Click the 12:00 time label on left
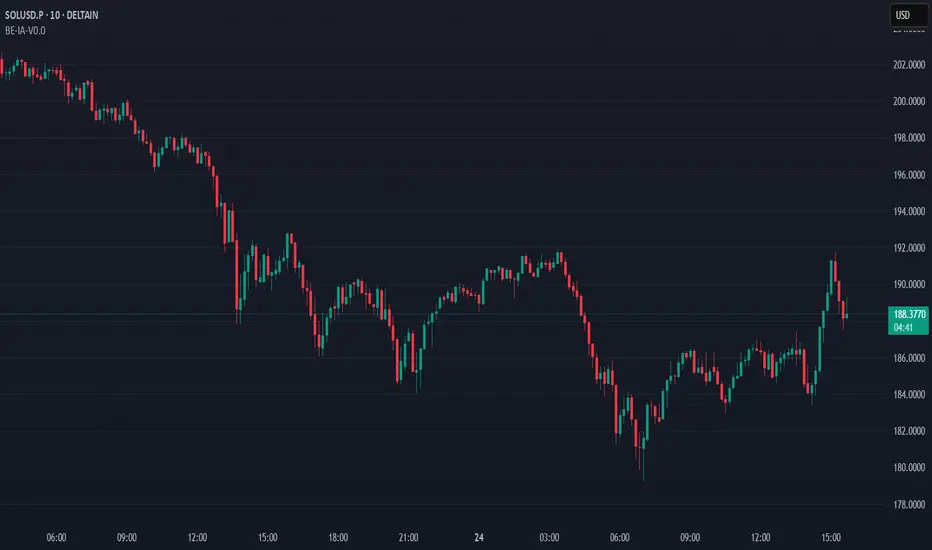Viewport: 932px width, 550px height. pos(197,537)
